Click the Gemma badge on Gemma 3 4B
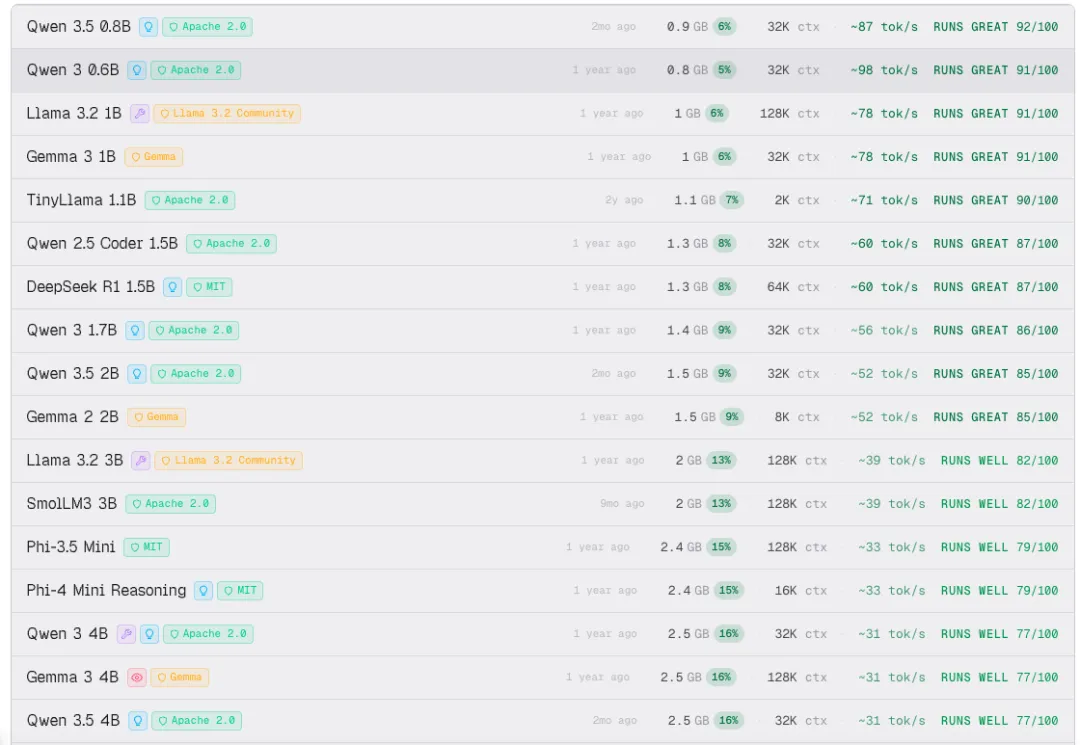Viewport: 1080px width, 745px height. 180,678
